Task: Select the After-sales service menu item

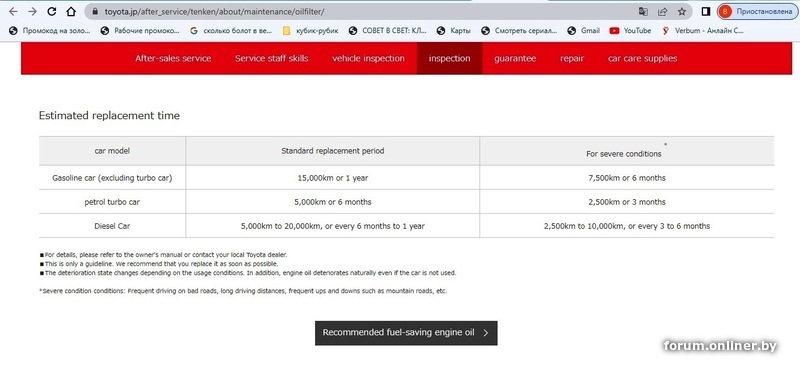Action: click(x=173, y=58)
